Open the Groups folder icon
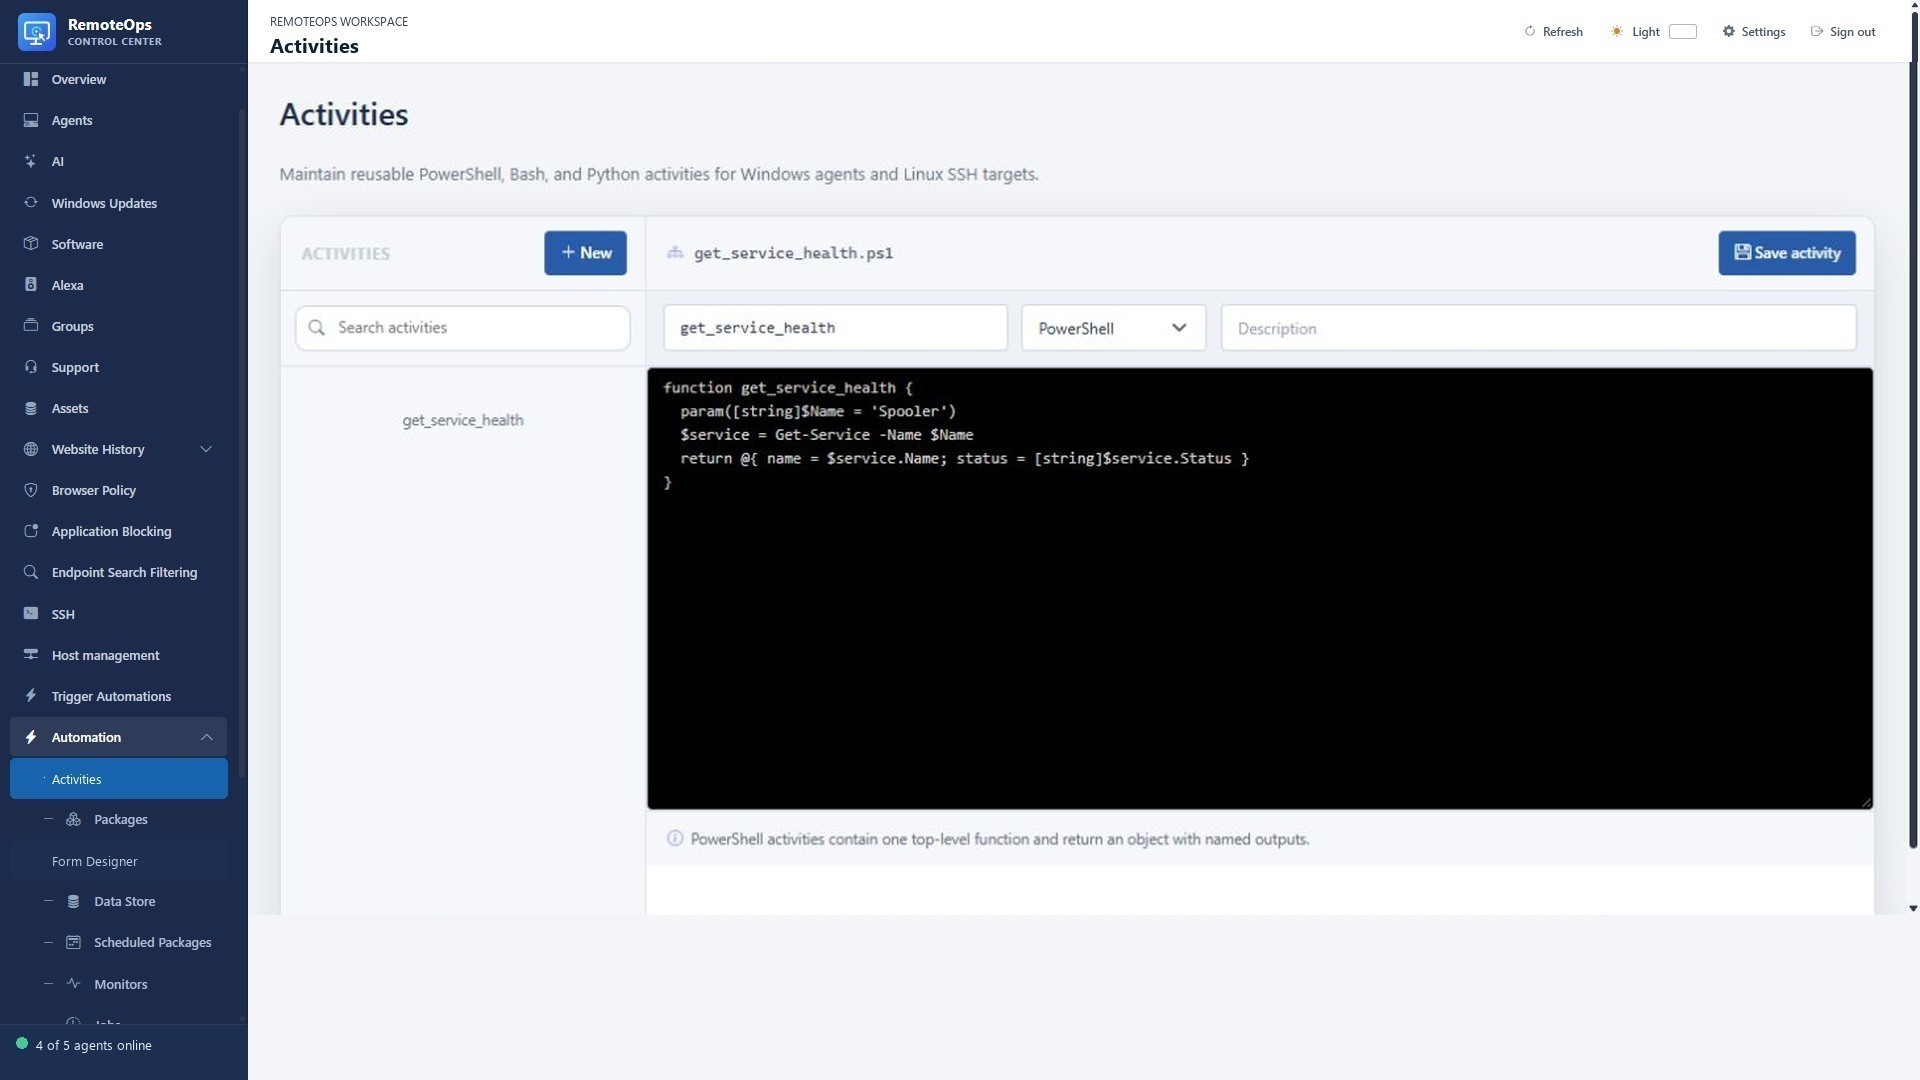This screenshot has height=1080, width=1920. (31, 326)
